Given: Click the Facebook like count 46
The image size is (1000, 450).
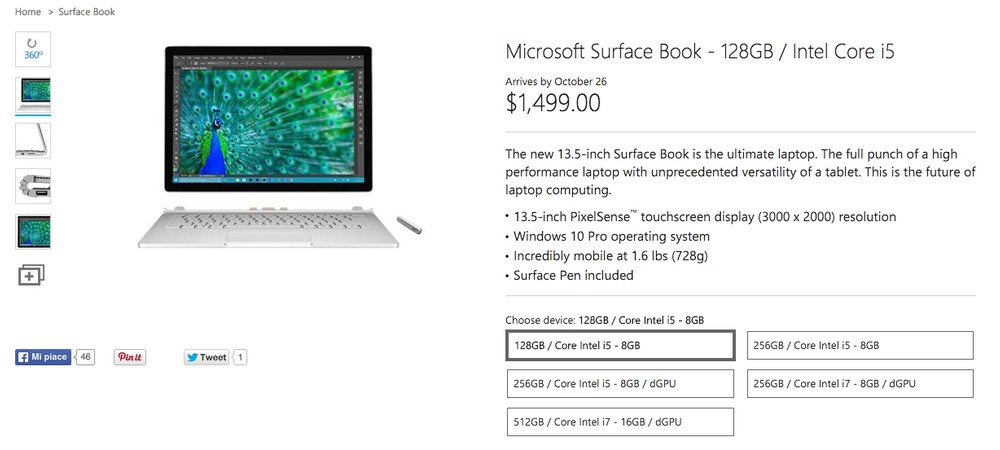Looking at the screenshot, I should [85, 357].
